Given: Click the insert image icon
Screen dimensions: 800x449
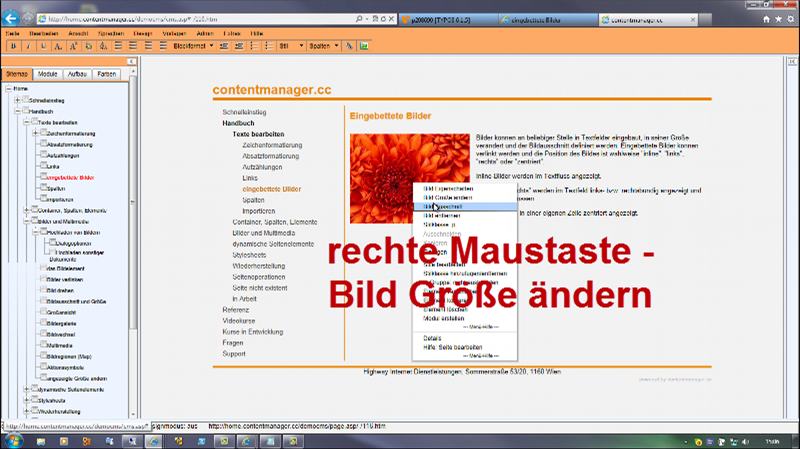Looking at the screenshot, I should point(364,46).
